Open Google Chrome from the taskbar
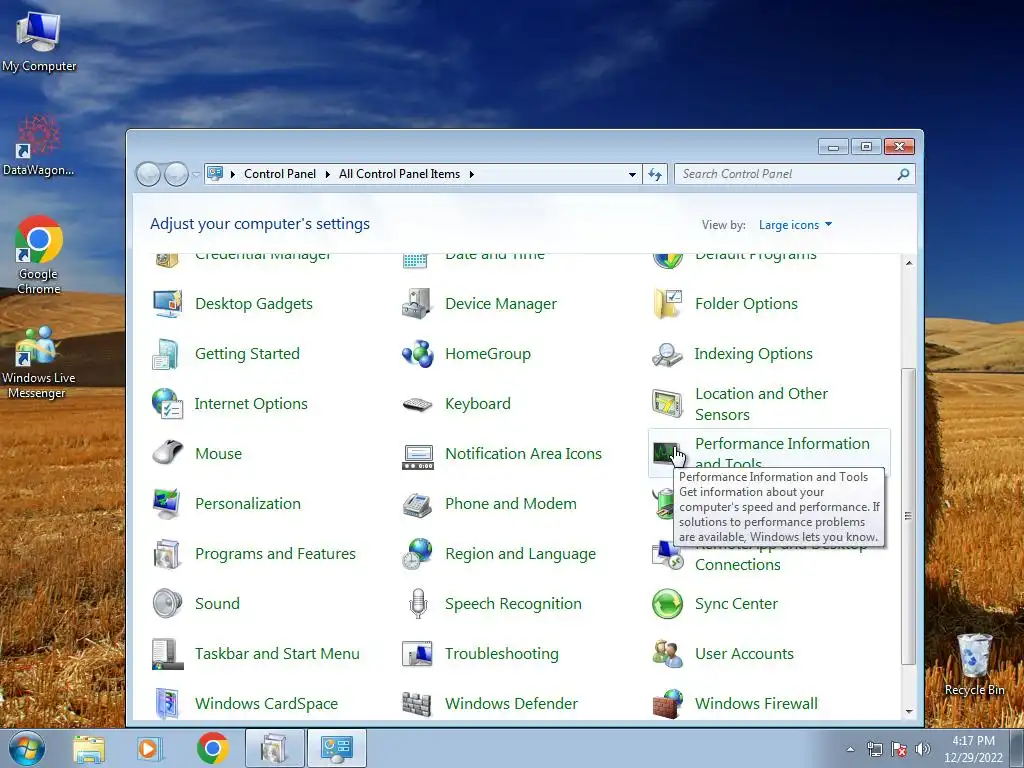 [x=212, y=748]
